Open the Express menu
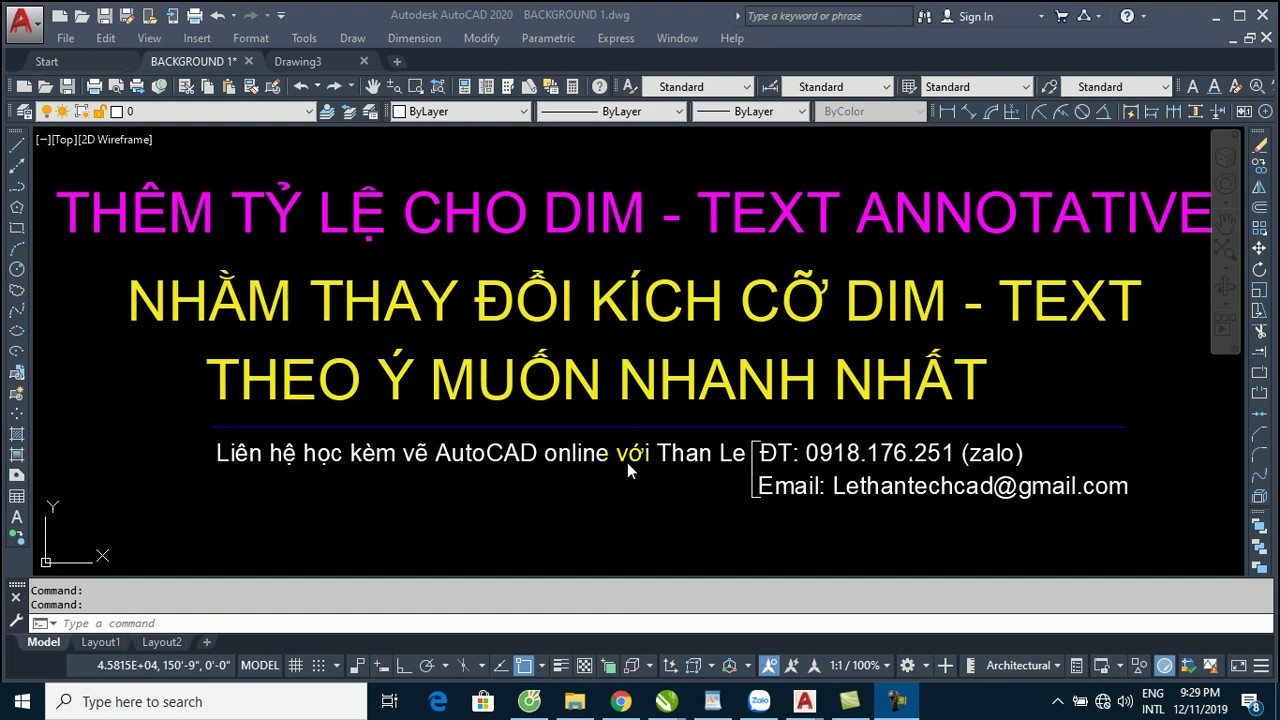 (615, 38)
